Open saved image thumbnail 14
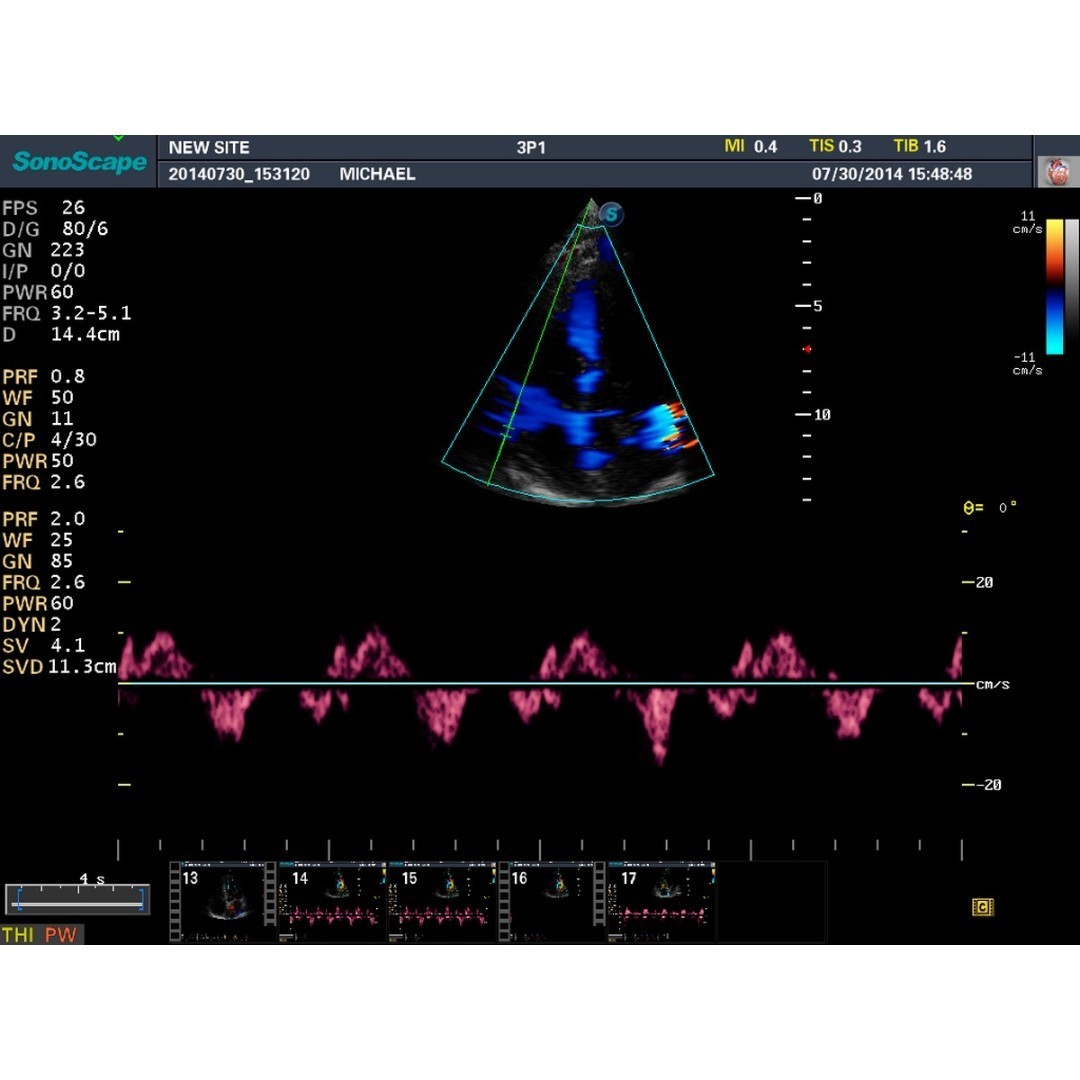1080x1080 pixels. (x=332, y=902)
